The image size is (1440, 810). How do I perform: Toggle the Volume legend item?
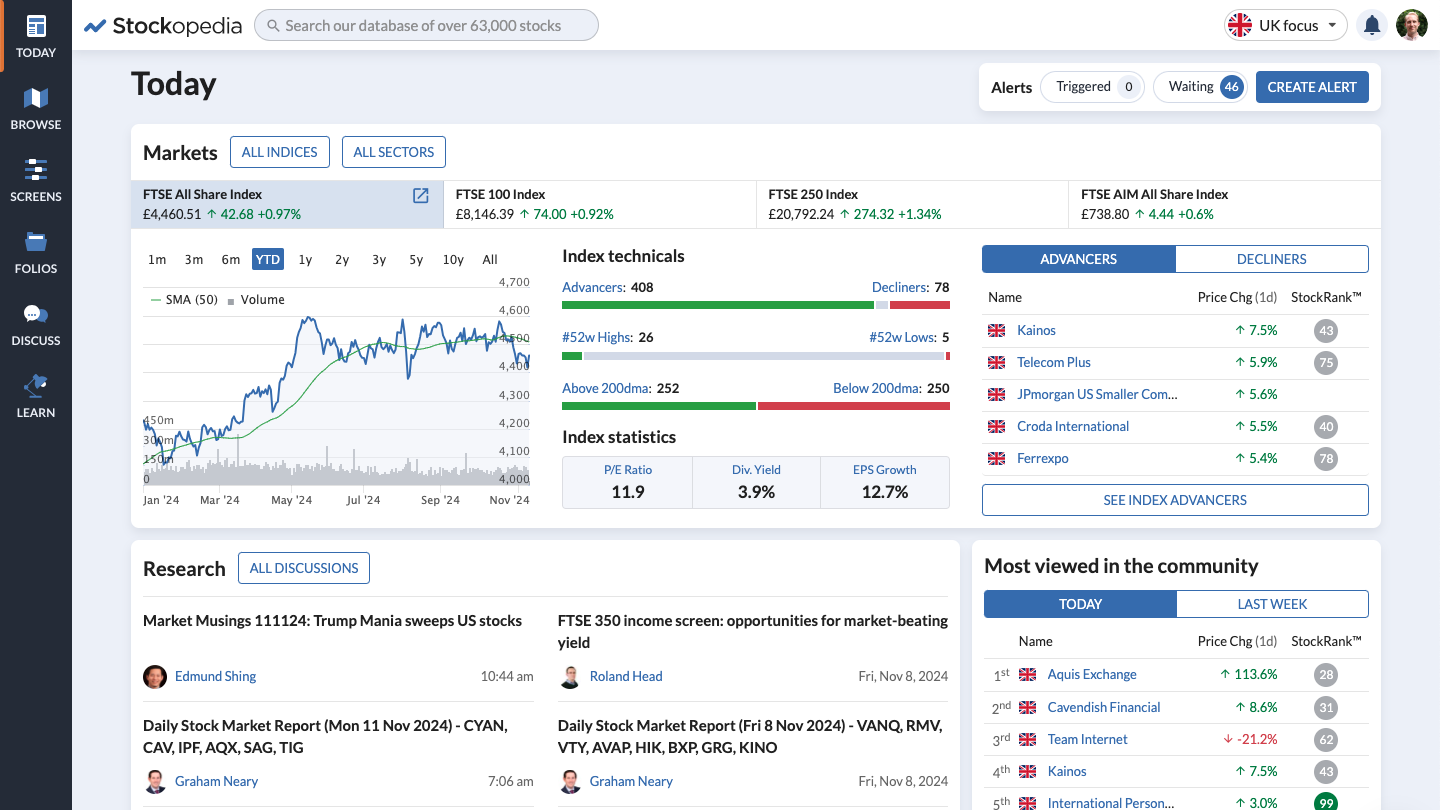256,300
